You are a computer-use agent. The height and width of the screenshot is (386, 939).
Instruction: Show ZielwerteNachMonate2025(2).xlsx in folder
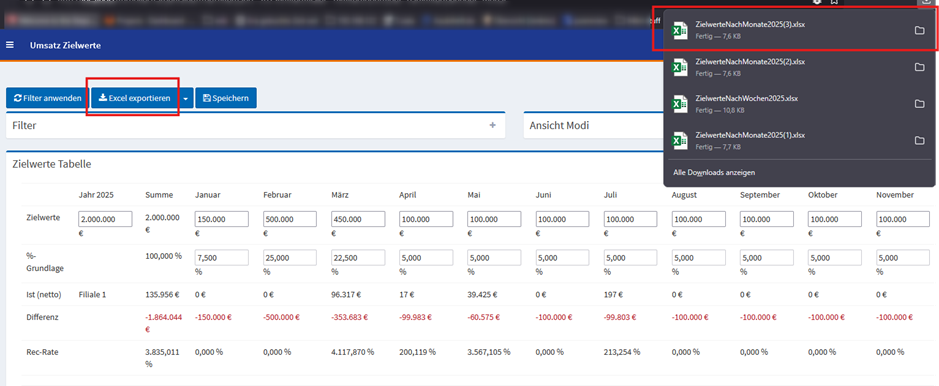[x=919, y=67]
